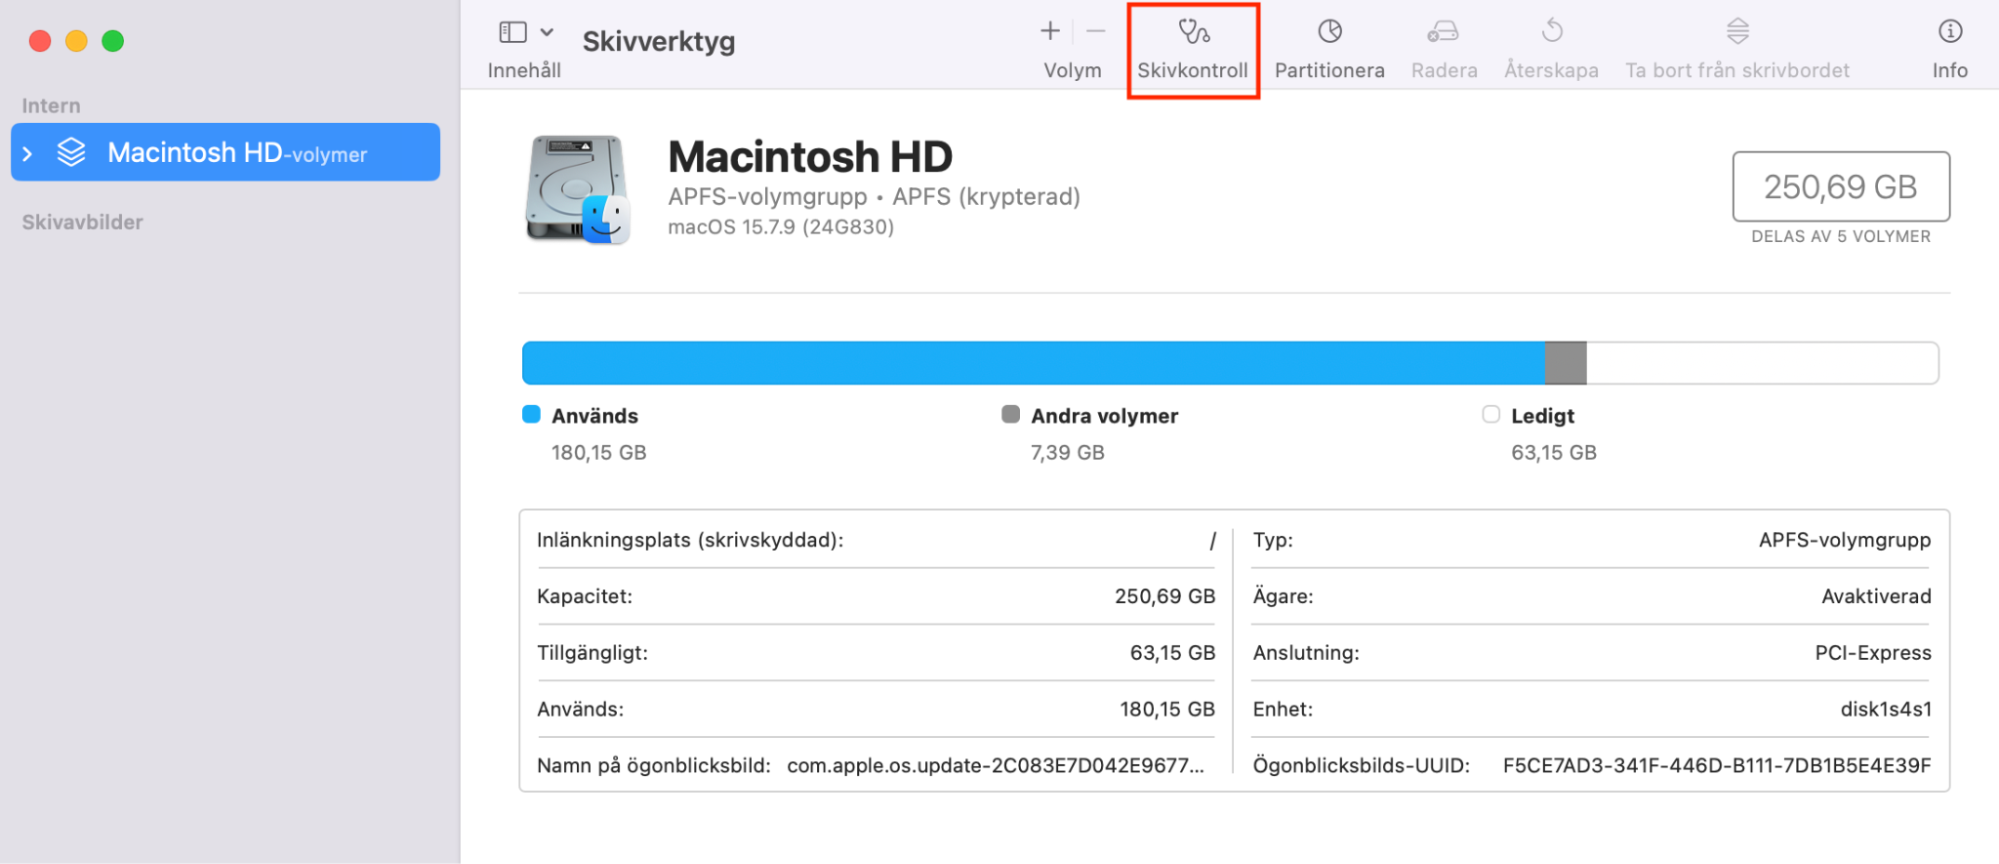This screenshot has width=1999, height=864.
Task: Expand the Macintosh HD volume group
Action: tap(28, 153)
